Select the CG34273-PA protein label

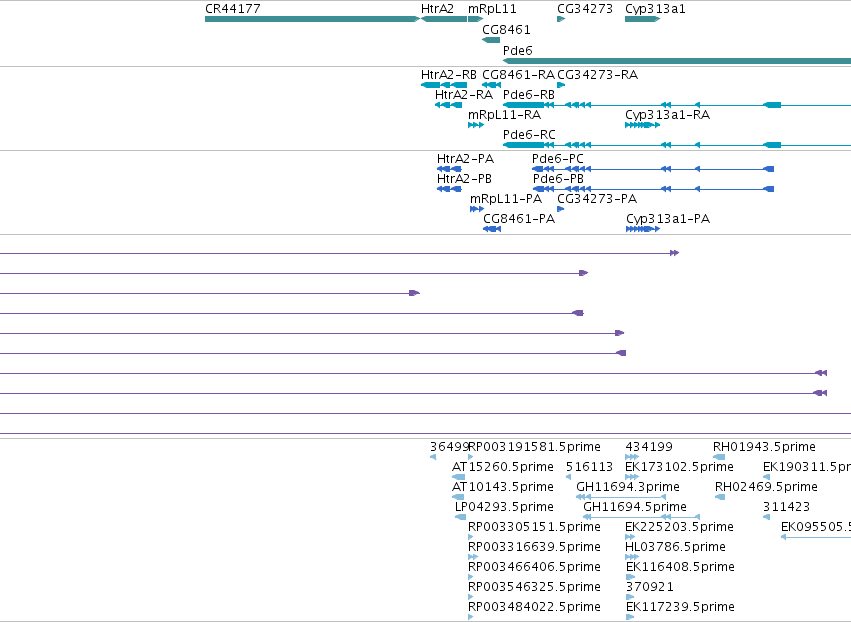tap(597, 199)
